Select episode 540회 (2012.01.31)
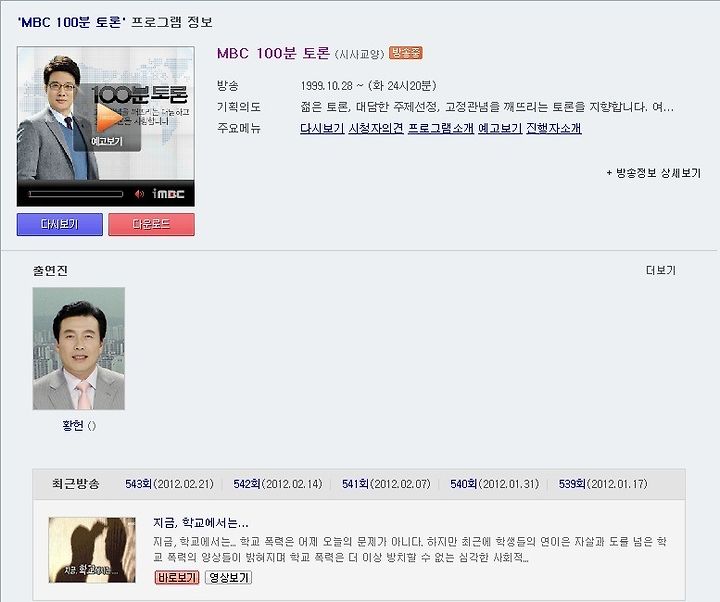Viewport: 720px width, 602px height. point(495,484)
